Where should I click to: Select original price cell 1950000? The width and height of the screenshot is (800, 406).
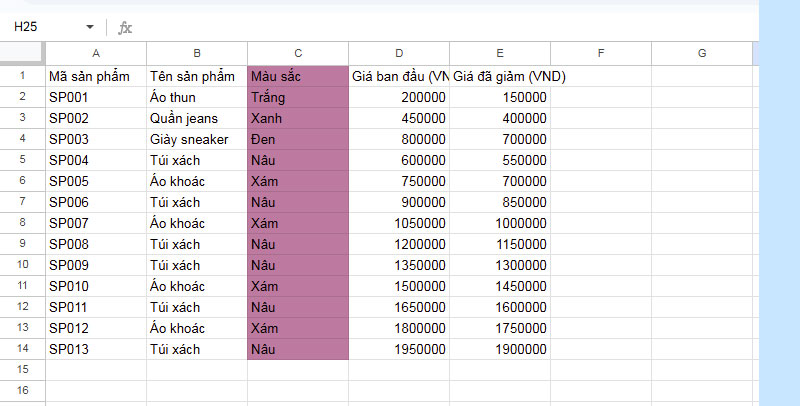point(399,349)
